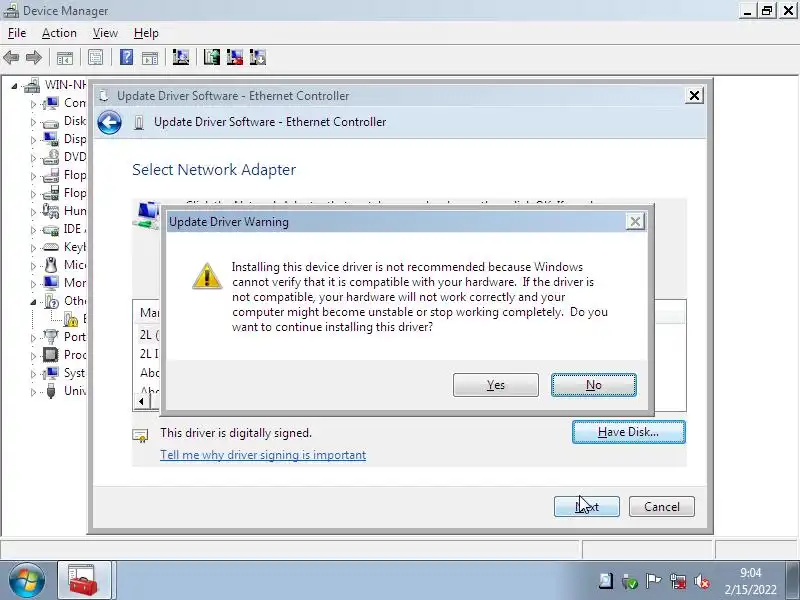800x600 pixels.
Task: Close the Update Driver Warning dialog
Action: [635, 221]
